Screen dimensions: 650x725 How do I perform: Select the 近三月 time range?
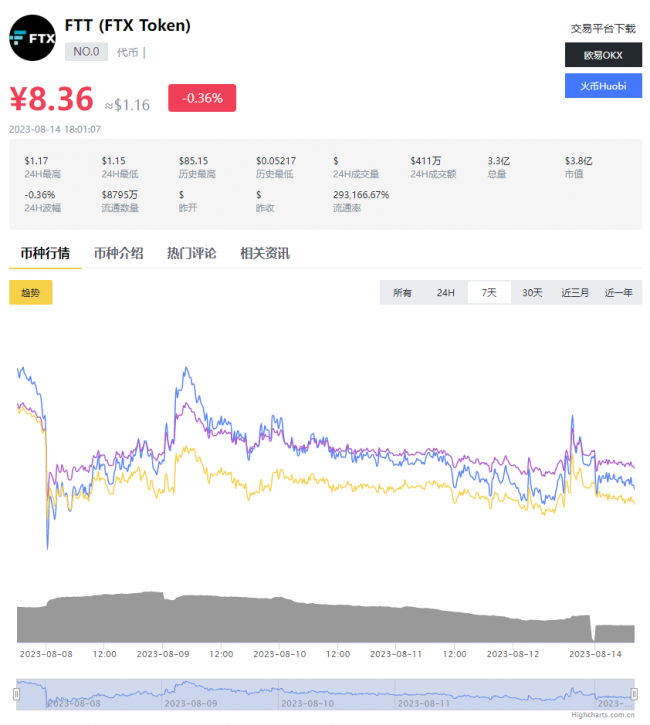tap(575, 293)
